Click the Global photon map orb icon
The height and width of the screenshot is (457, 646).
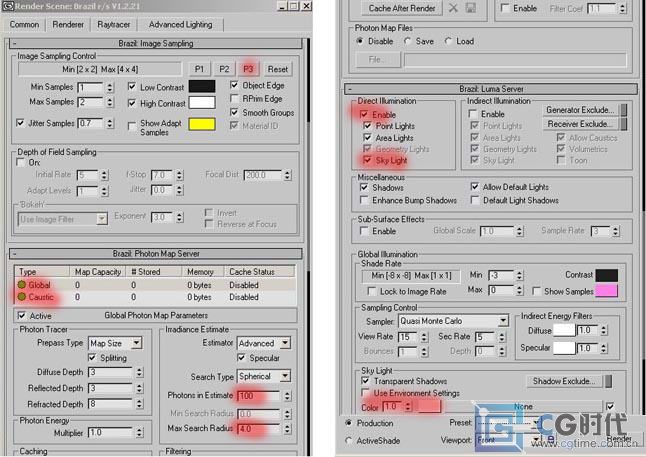20,285
